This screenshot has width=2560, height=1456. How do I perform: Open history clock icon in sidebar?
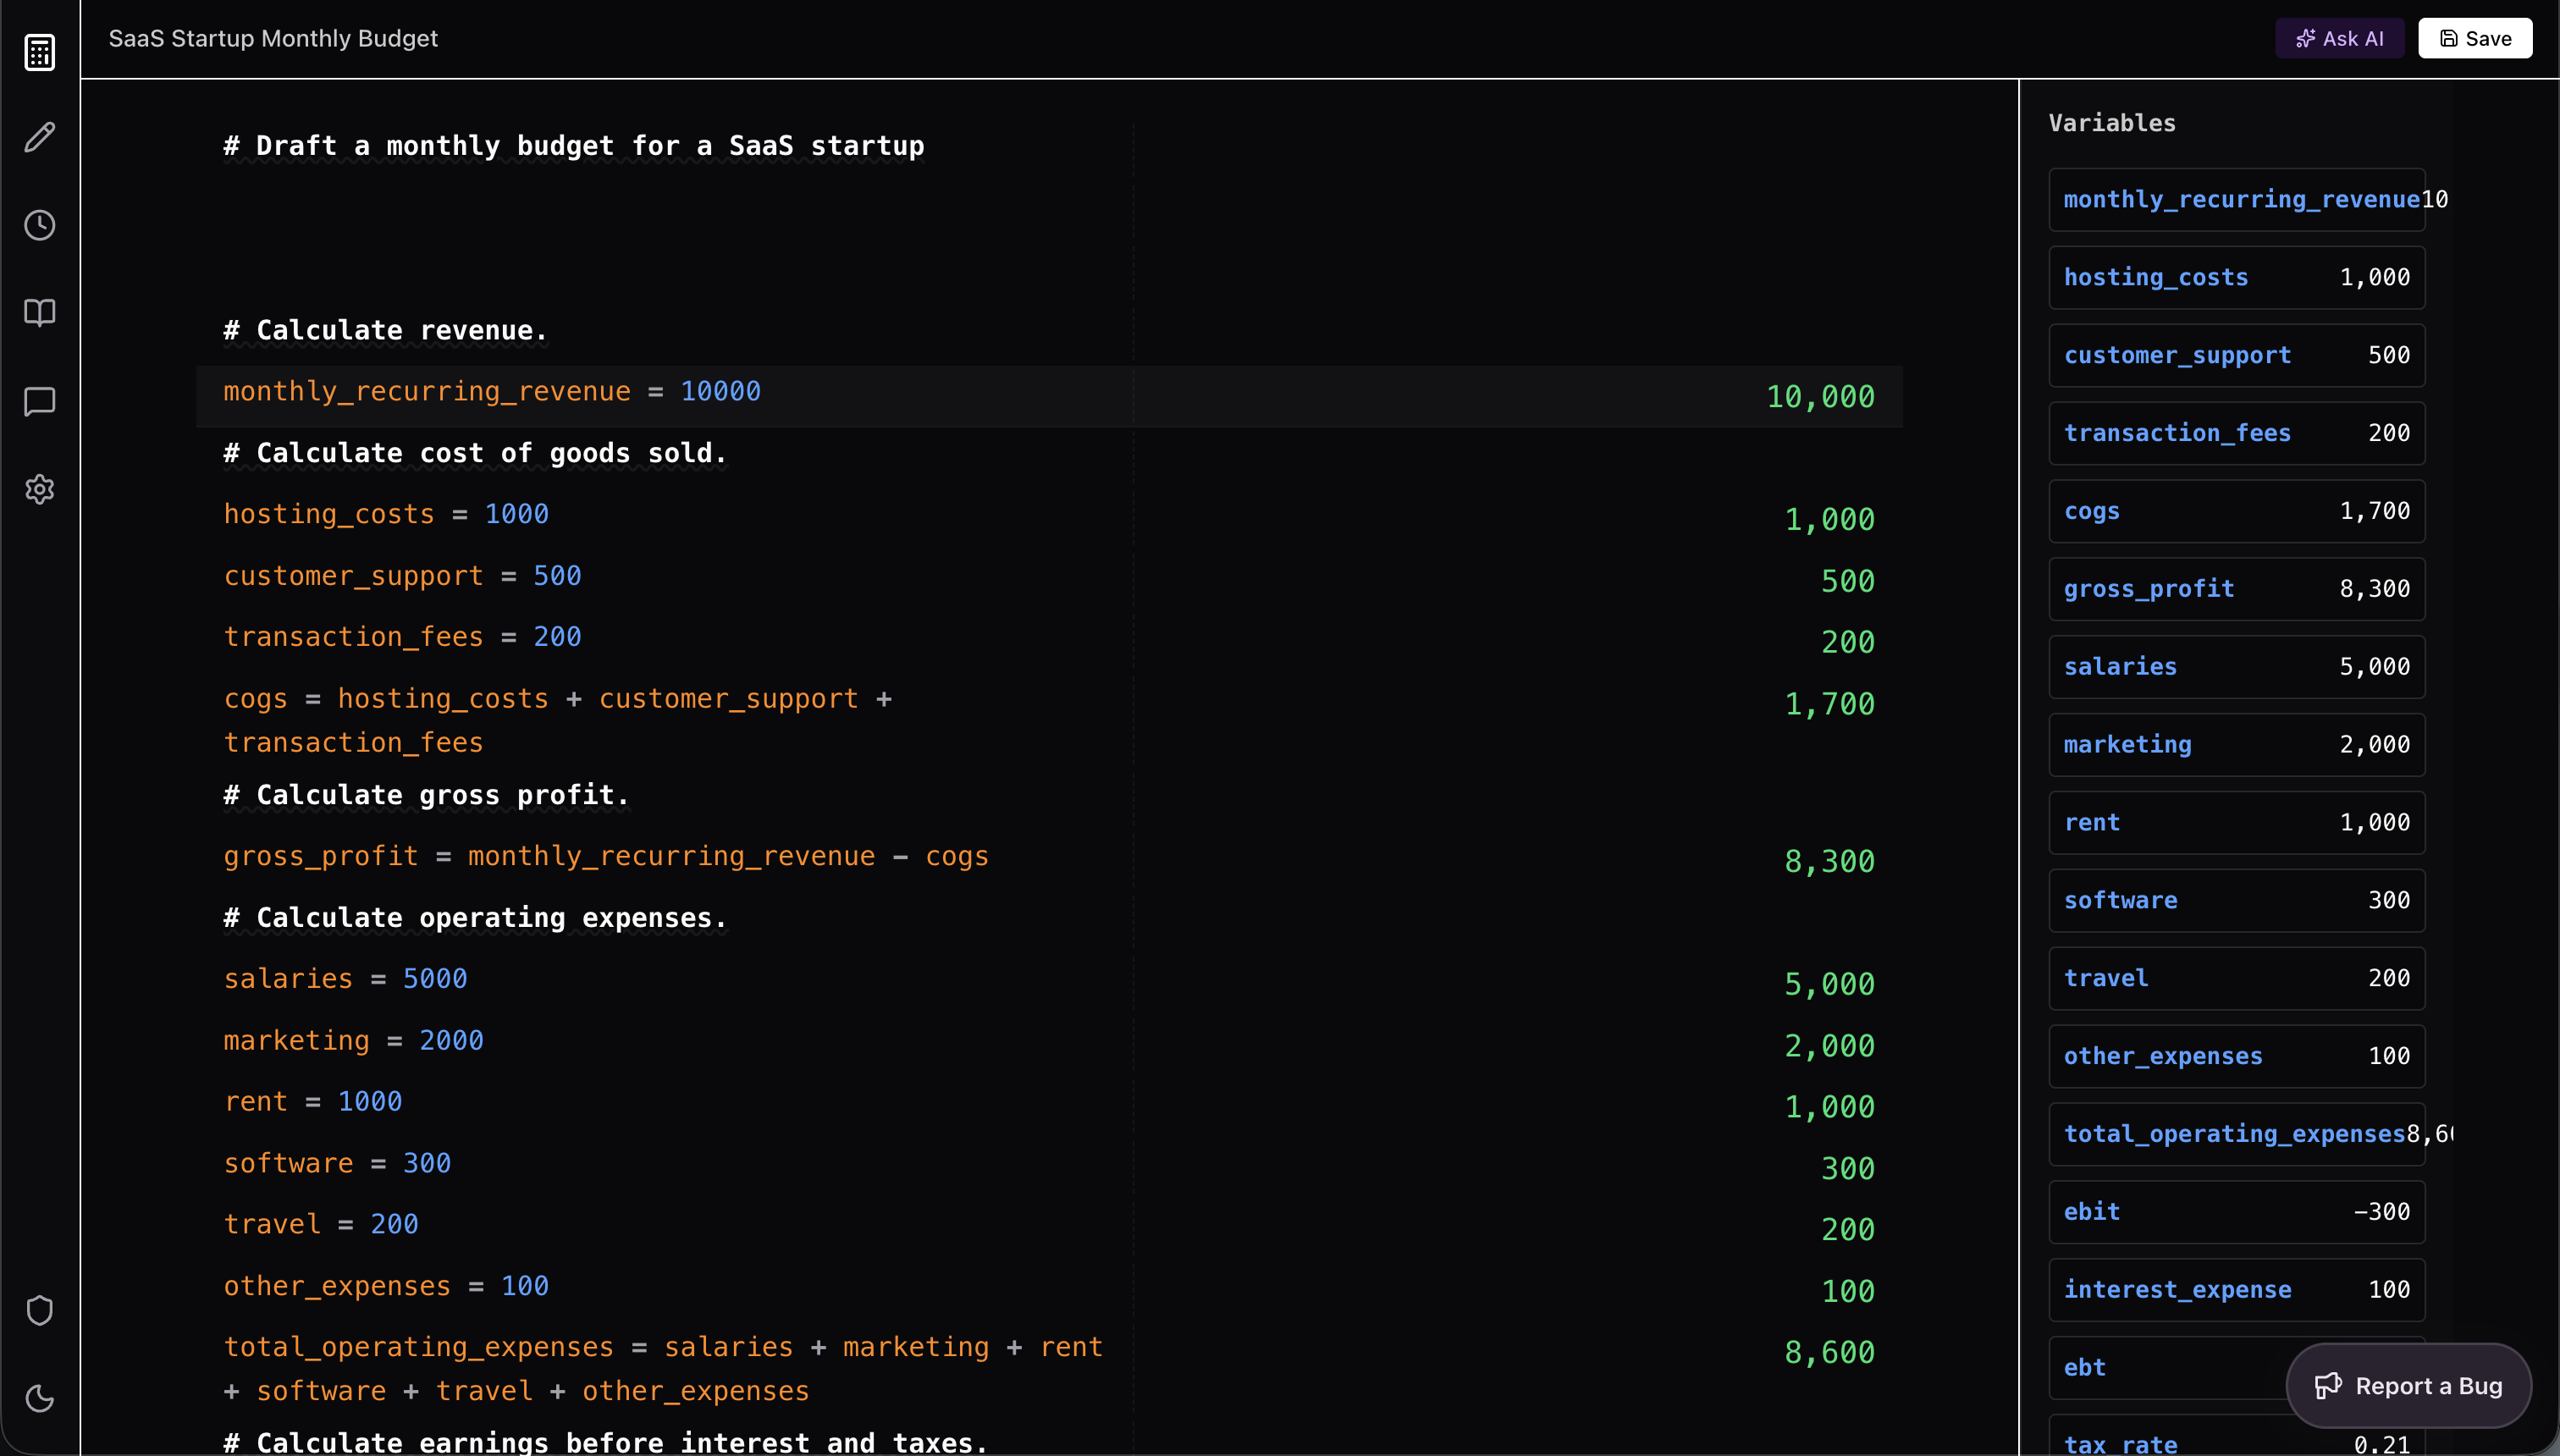[40, 225]
